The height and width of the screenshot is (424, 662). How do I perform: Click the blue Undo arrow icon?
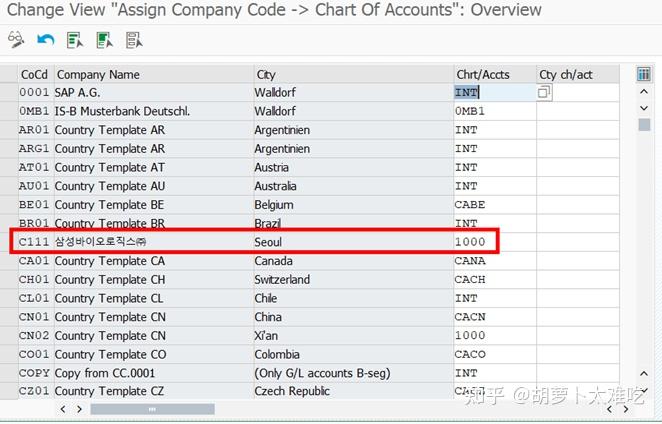(45, 40)
